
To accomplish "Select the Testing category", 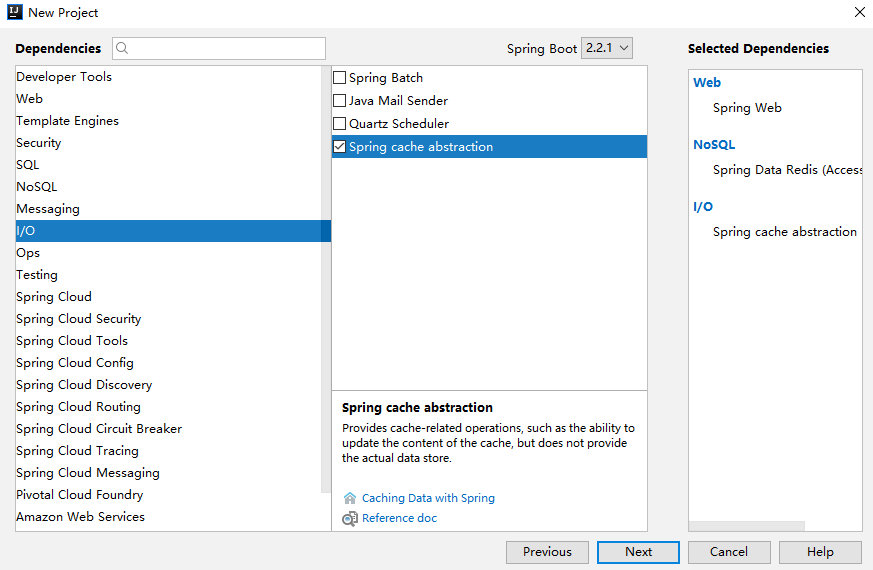I will point(168,274).
